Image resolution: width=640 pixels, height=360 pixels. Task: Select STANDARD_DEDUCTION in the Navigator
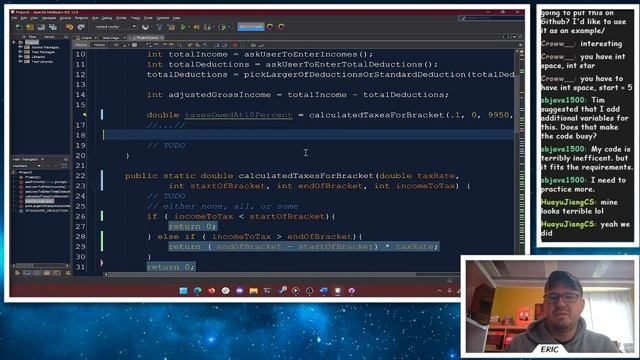[46, 211]
